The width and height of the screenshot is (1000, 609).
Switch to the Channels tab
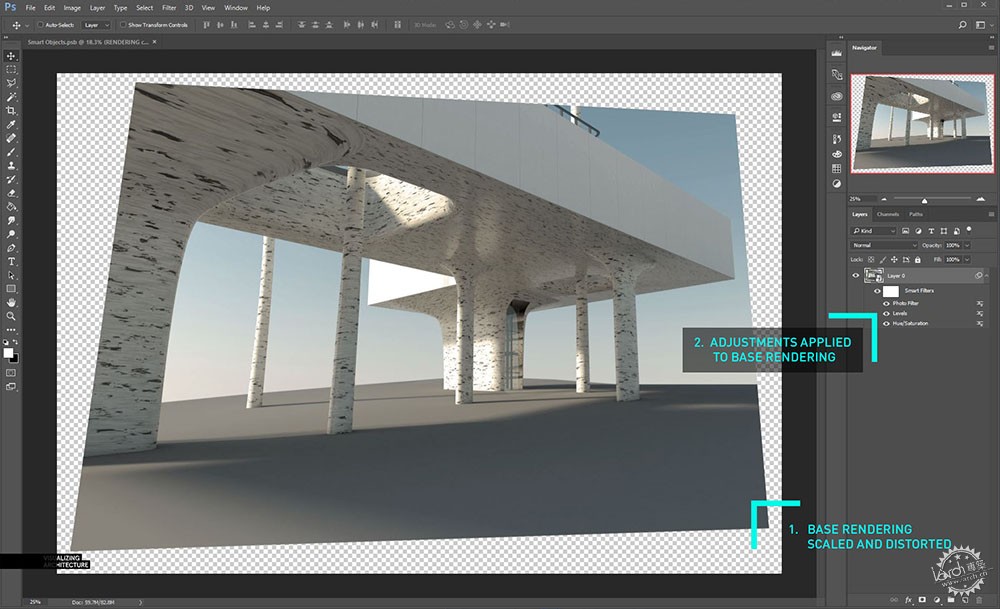coord(887,214)
